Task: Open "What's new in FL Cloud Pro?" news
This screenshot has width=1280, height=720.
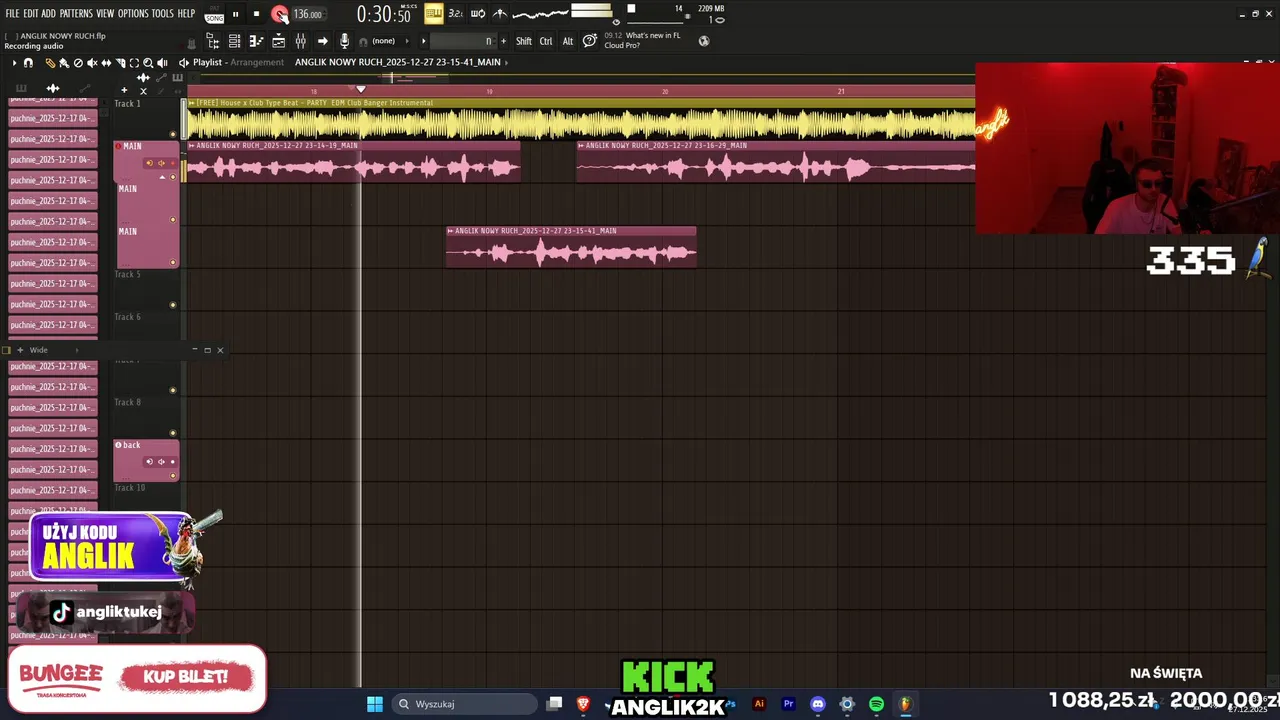Action: (x=642, y=41)
